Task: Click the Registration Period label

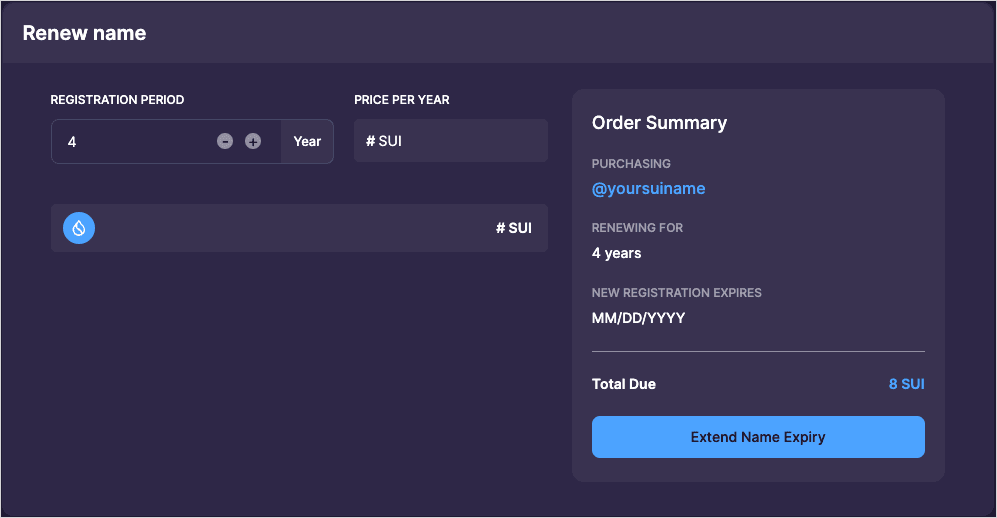Action: (117, 100)
